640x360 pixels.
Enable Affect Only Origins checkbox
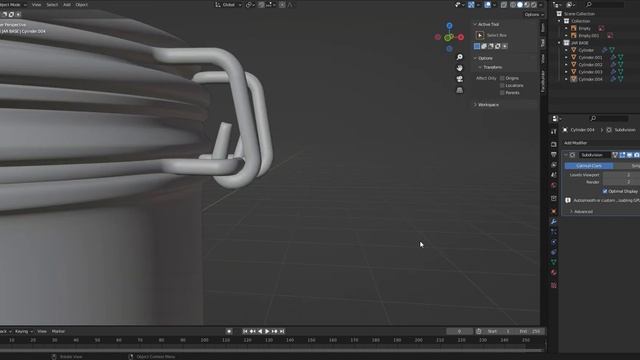[502, 78]
